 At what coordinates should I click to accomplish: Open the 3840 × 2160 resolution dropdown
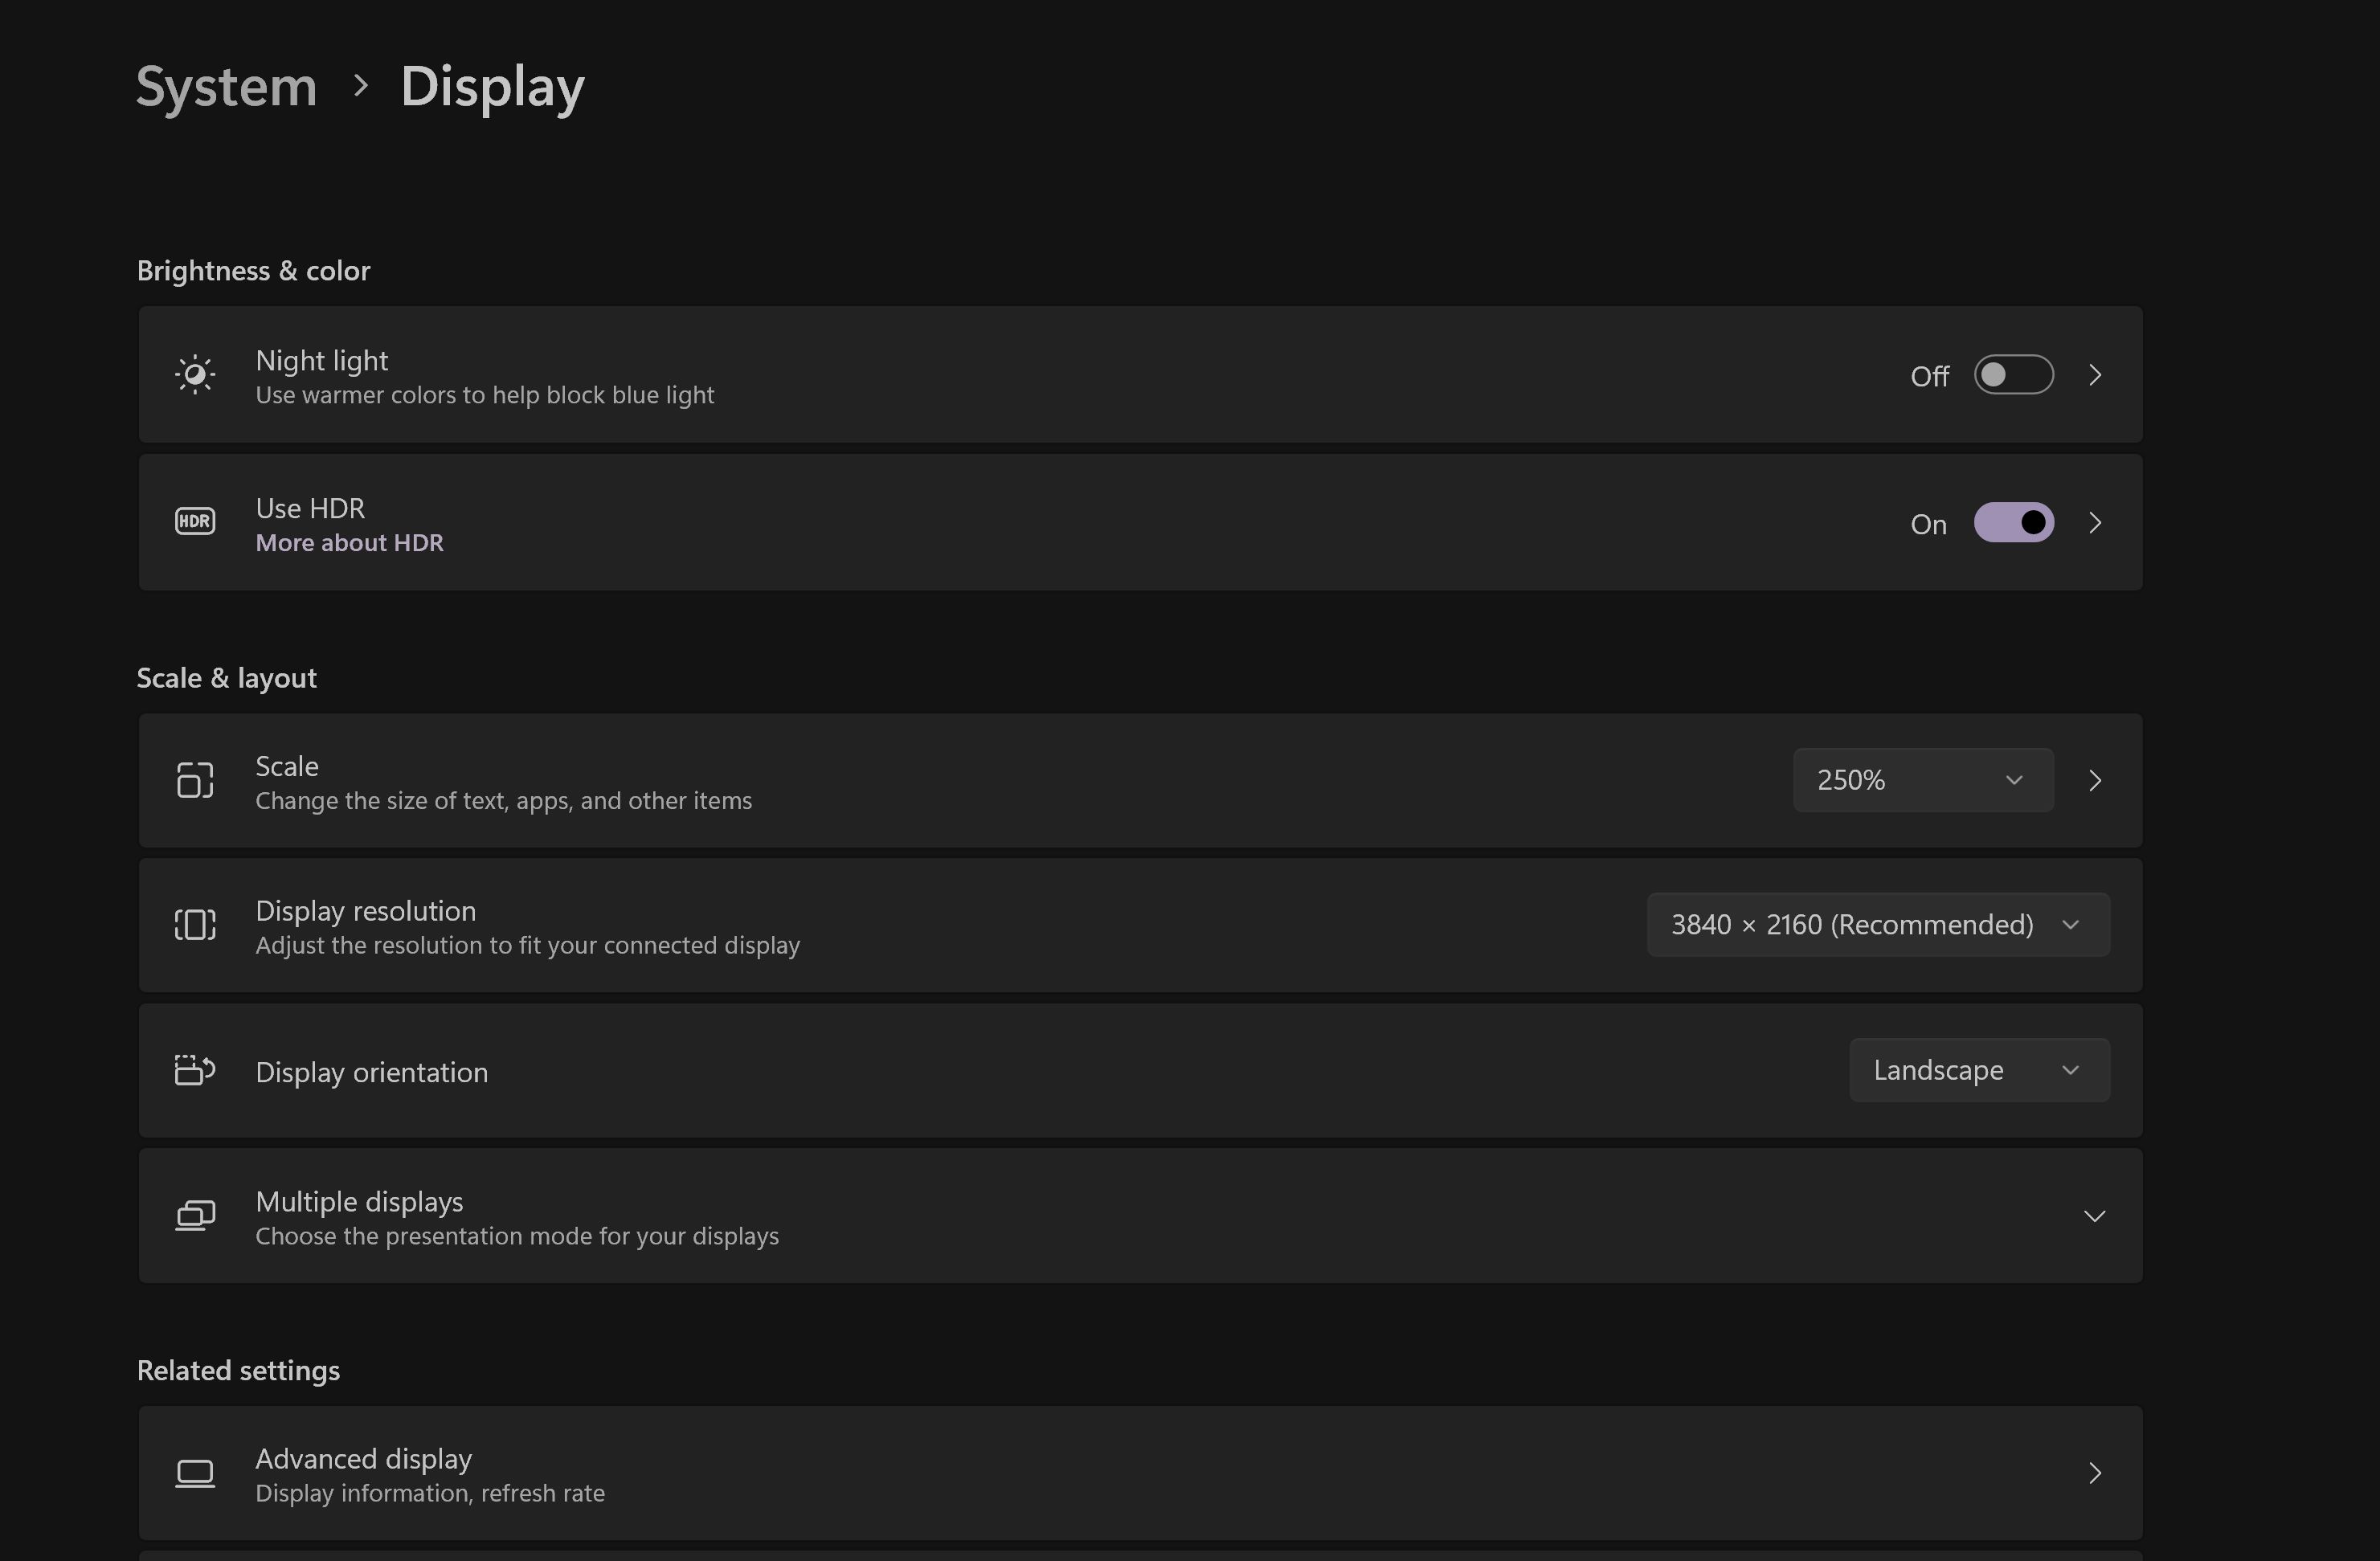click(1878, 925)
